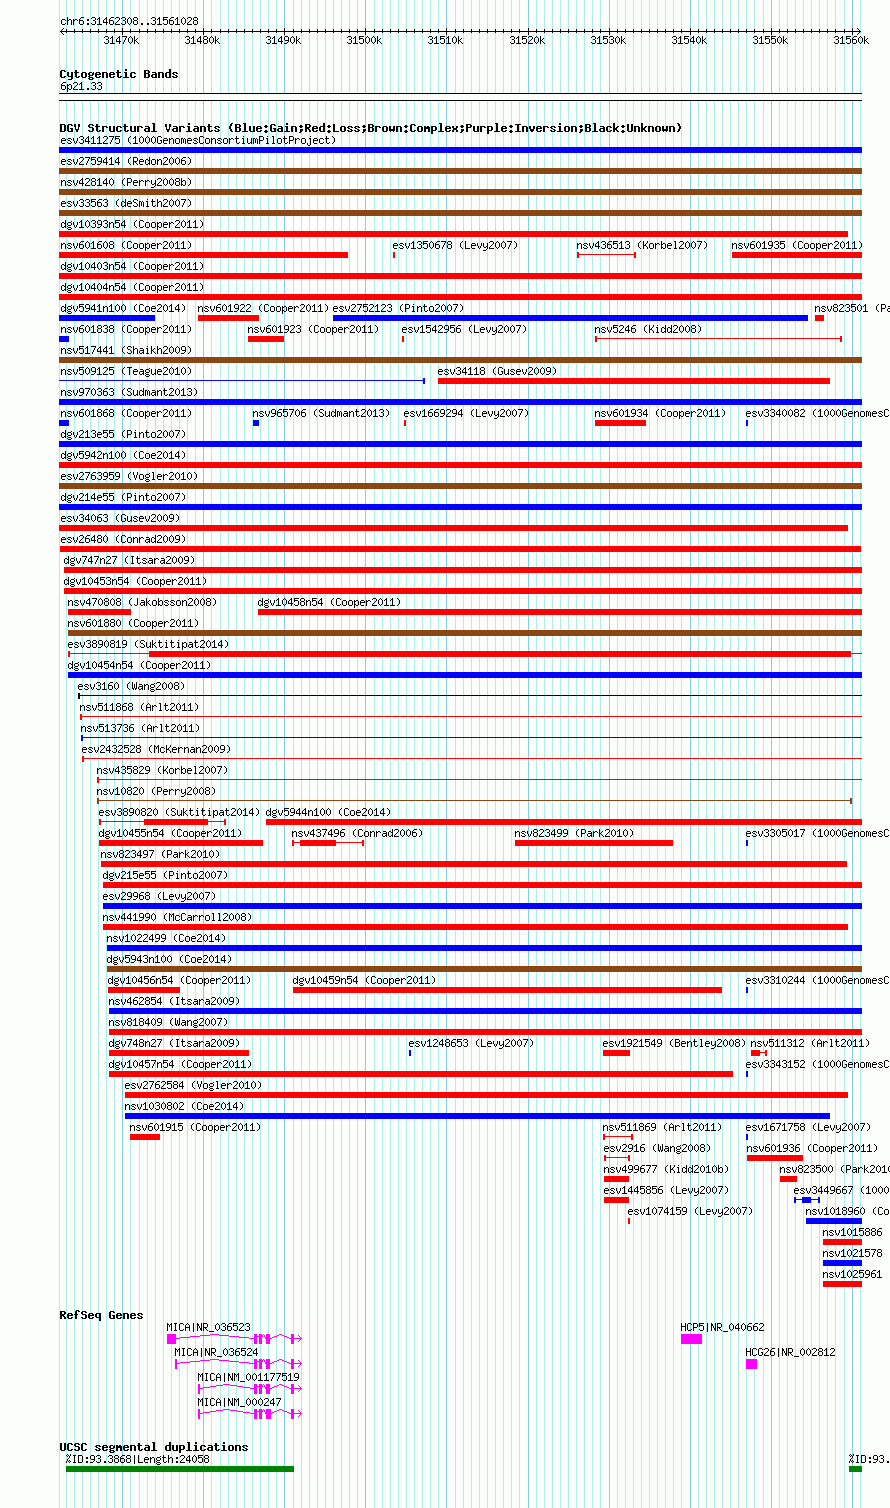Click the esv3160 (Wang2008) label
The width and height of the screenshot is (890, 1508).
[x=131, y=686]
